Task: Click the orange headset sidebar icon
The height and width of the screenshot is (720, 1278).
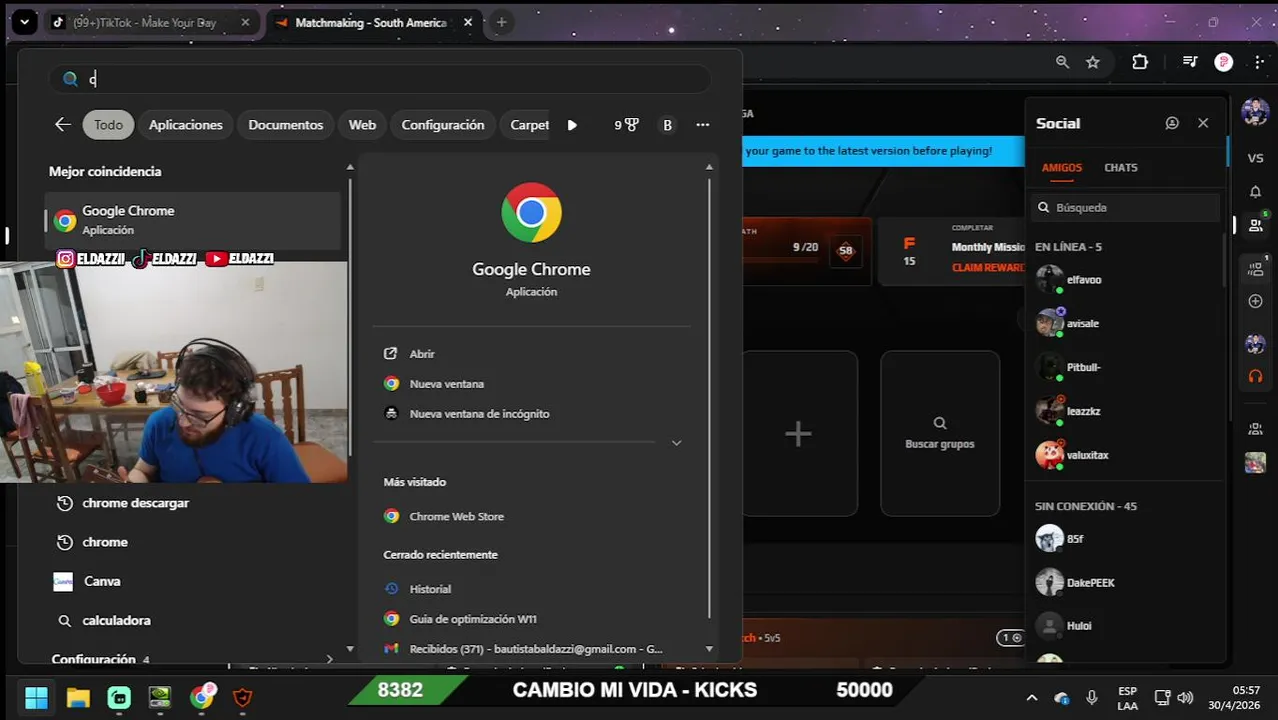Action: click(x=1255, y=377)
